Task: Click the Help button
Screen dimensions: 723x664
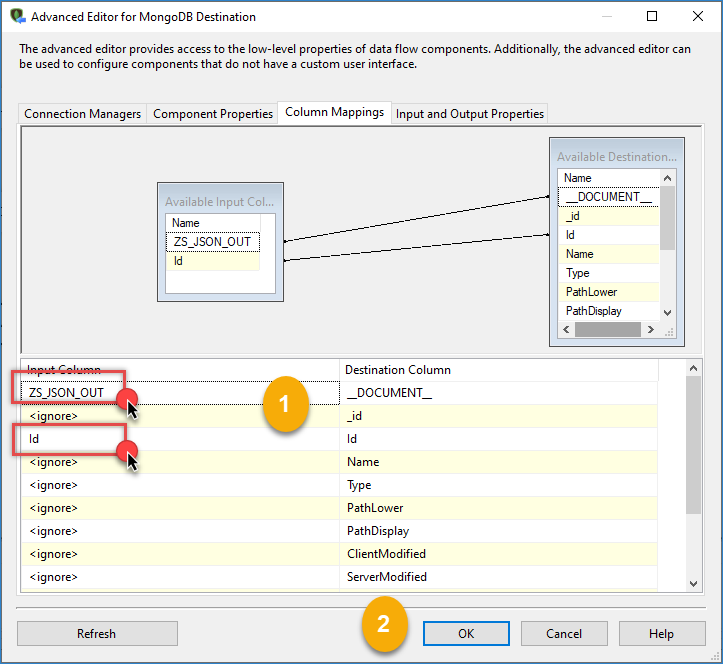Action: 662,633
